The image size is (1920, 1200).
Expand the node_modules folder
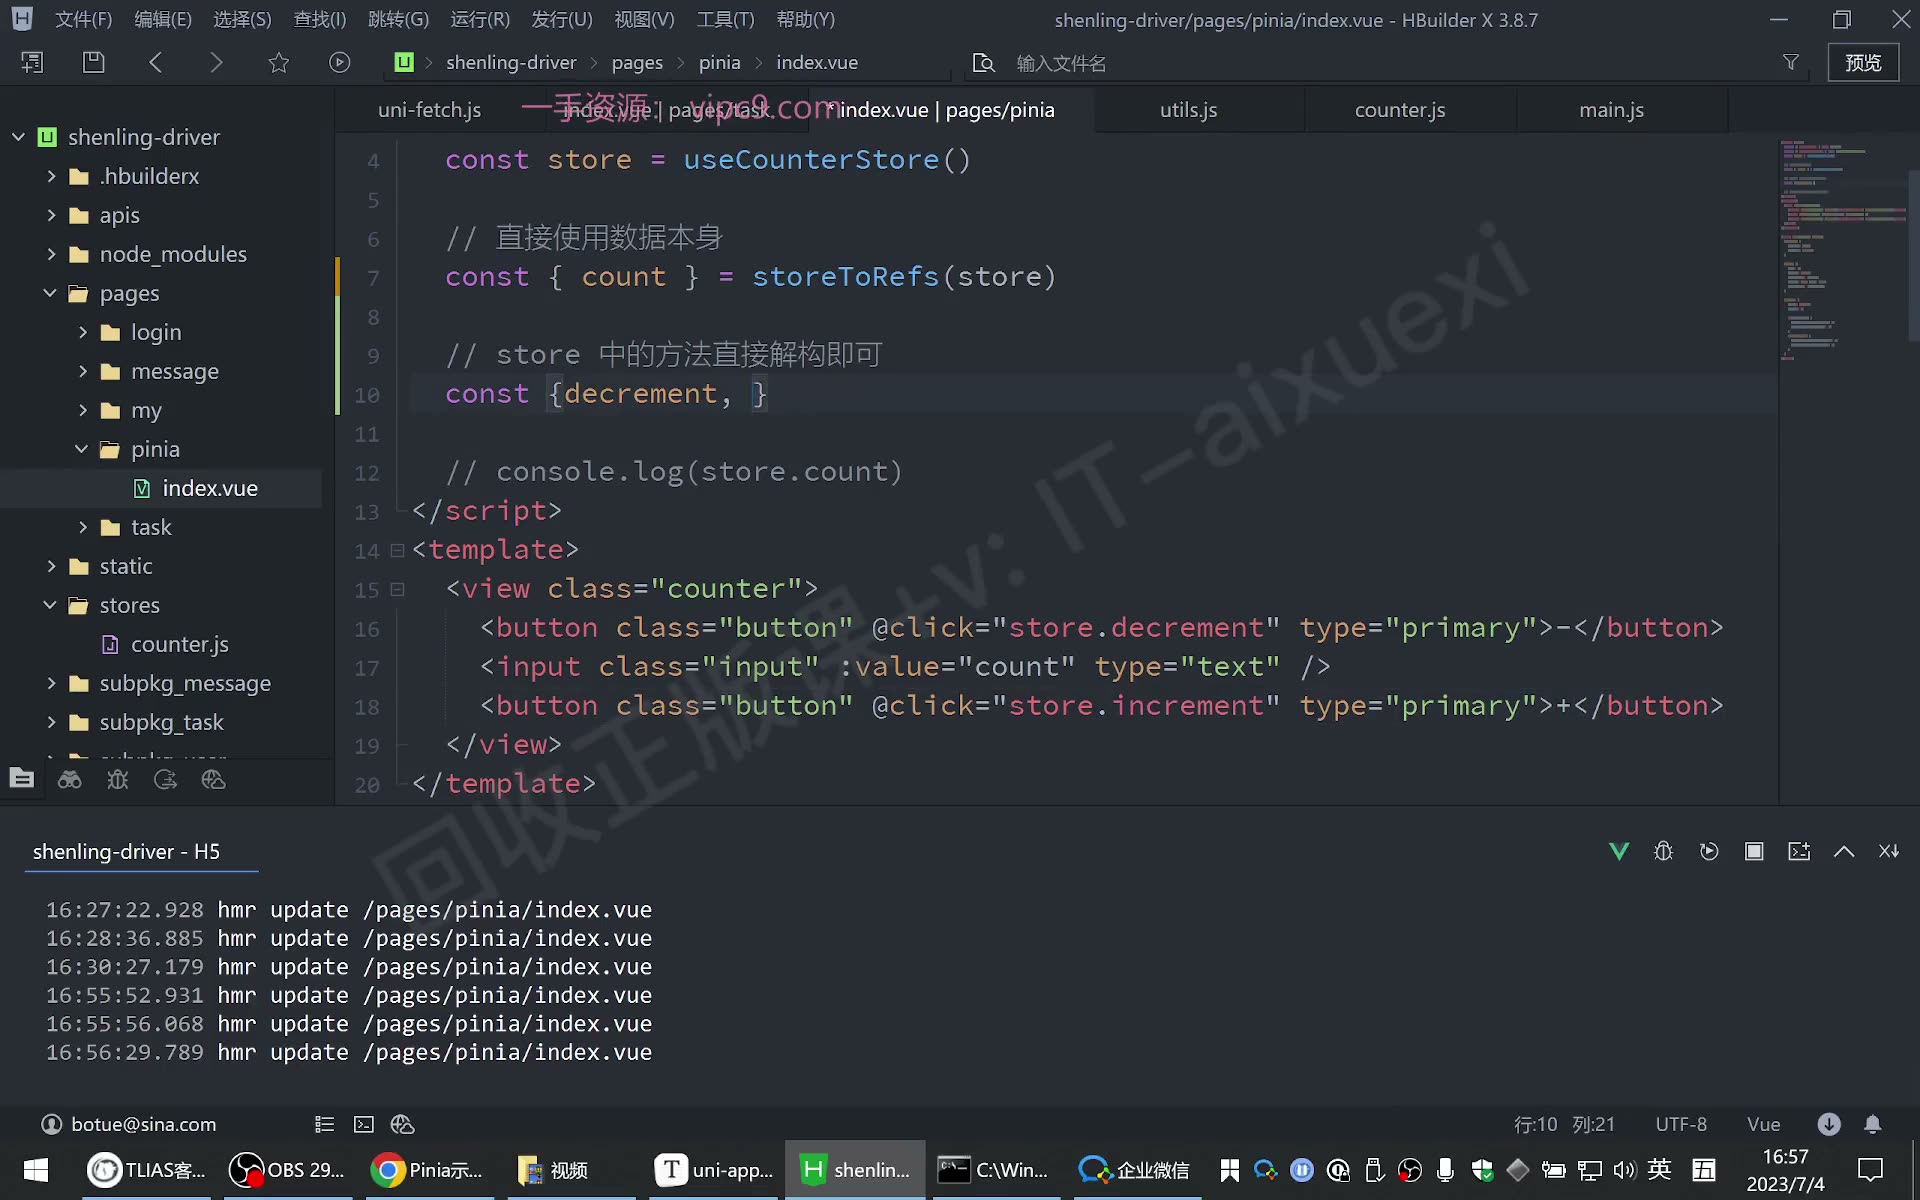coord(52,254)
